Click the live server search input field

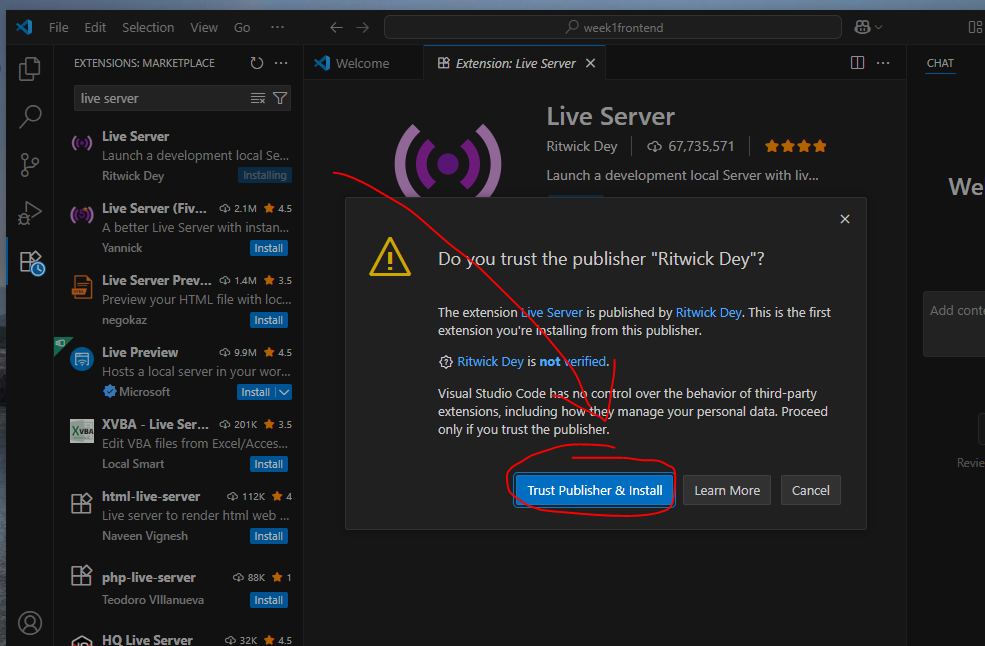160,98
